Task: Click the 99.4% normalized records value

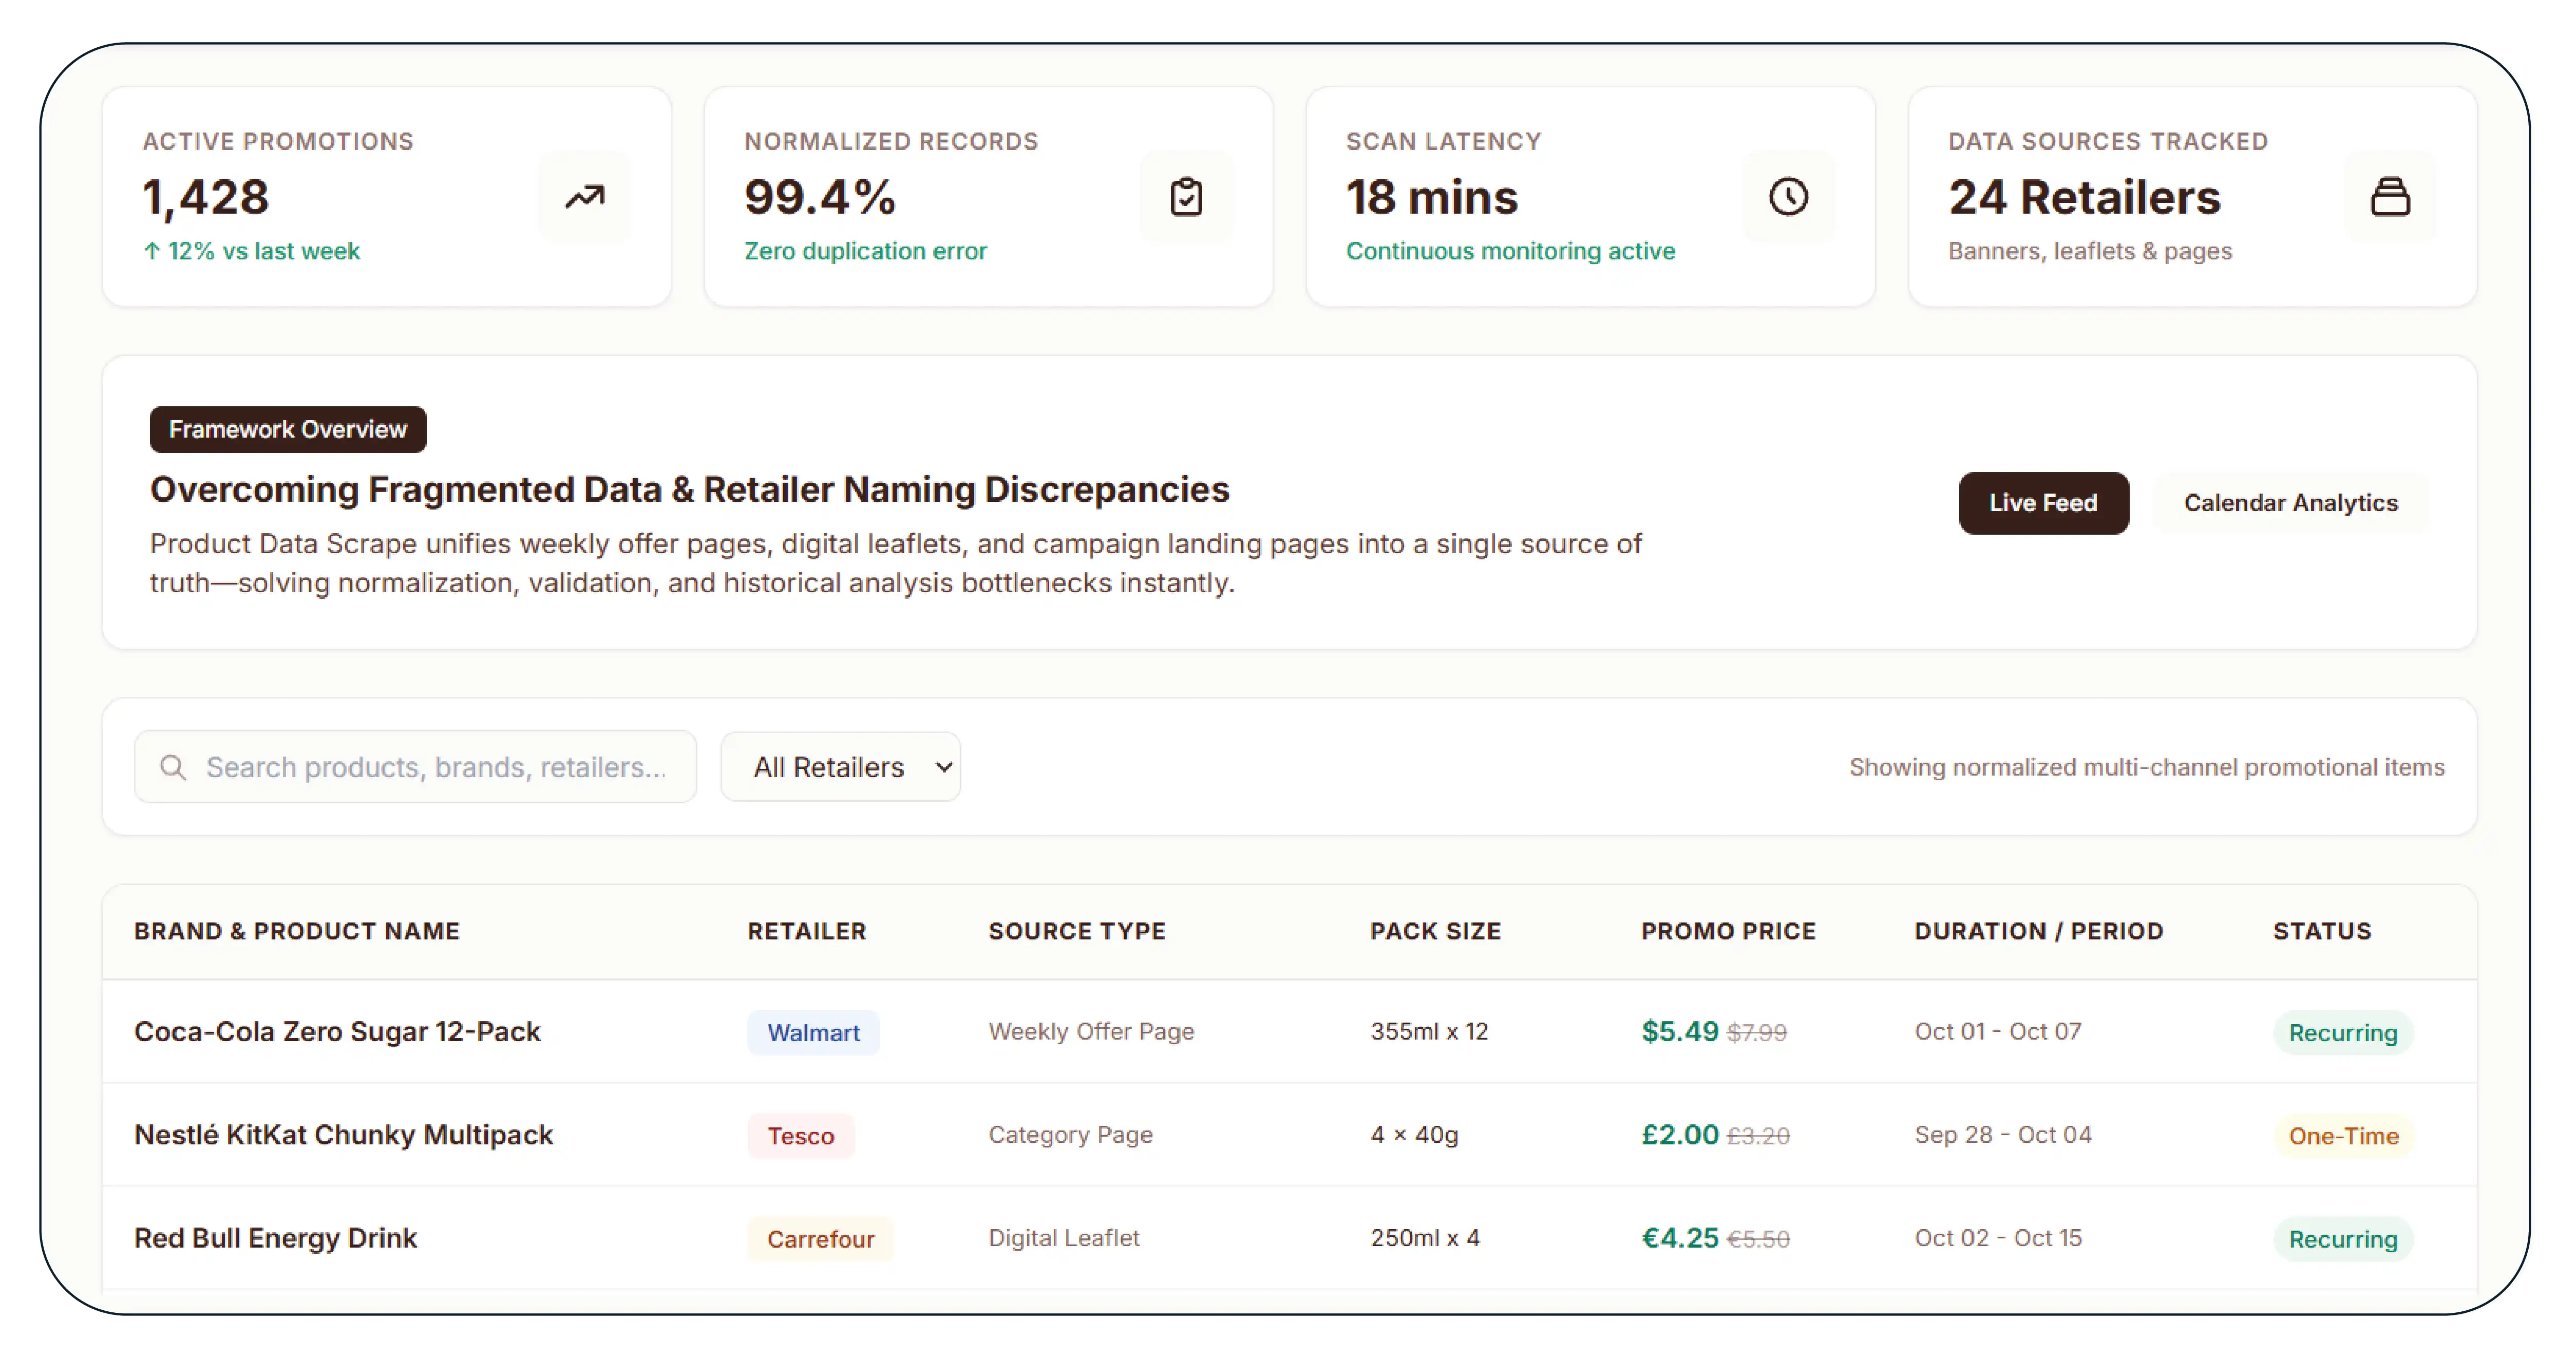Action: pos(820,197)
